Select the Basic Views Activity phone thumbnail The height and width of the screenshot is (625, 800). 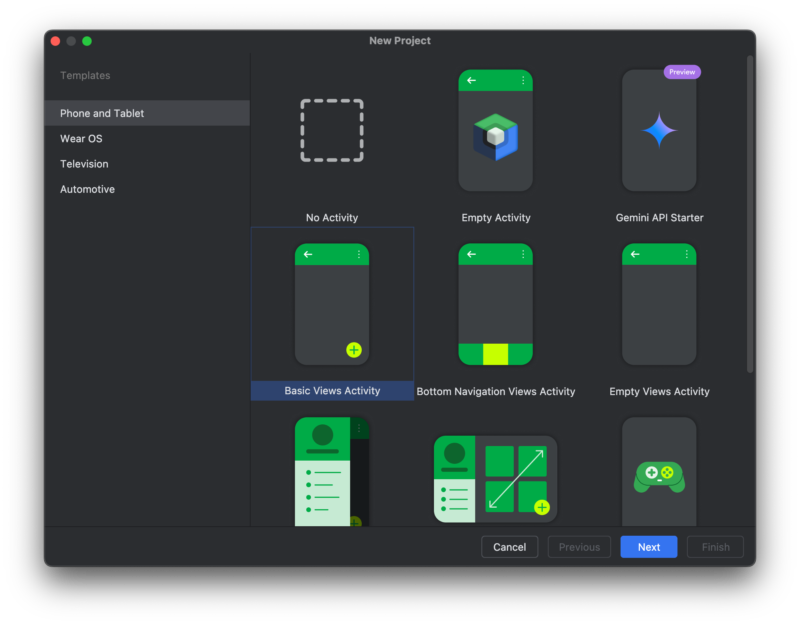click(332, 305)
